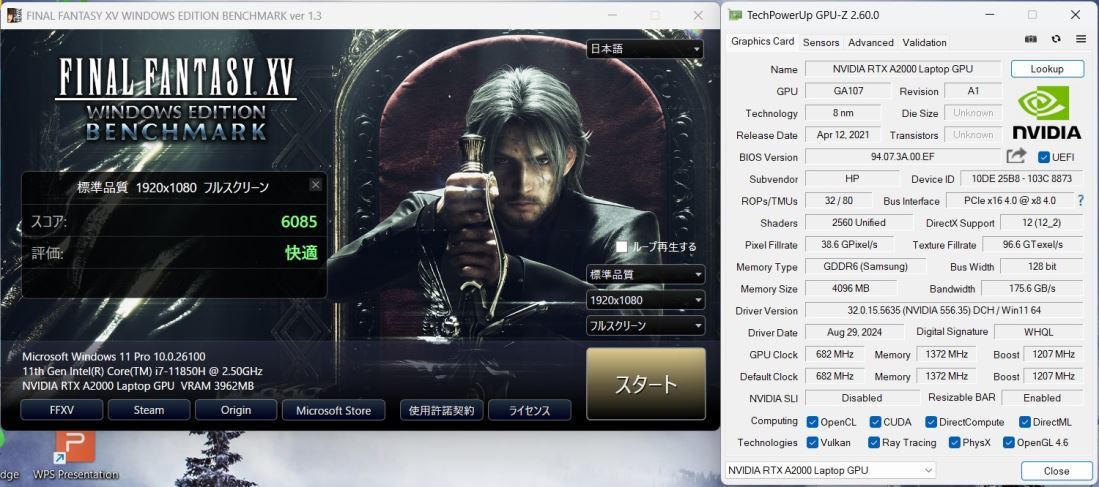Click GPU-Z title bar app icon

(735, 15)
